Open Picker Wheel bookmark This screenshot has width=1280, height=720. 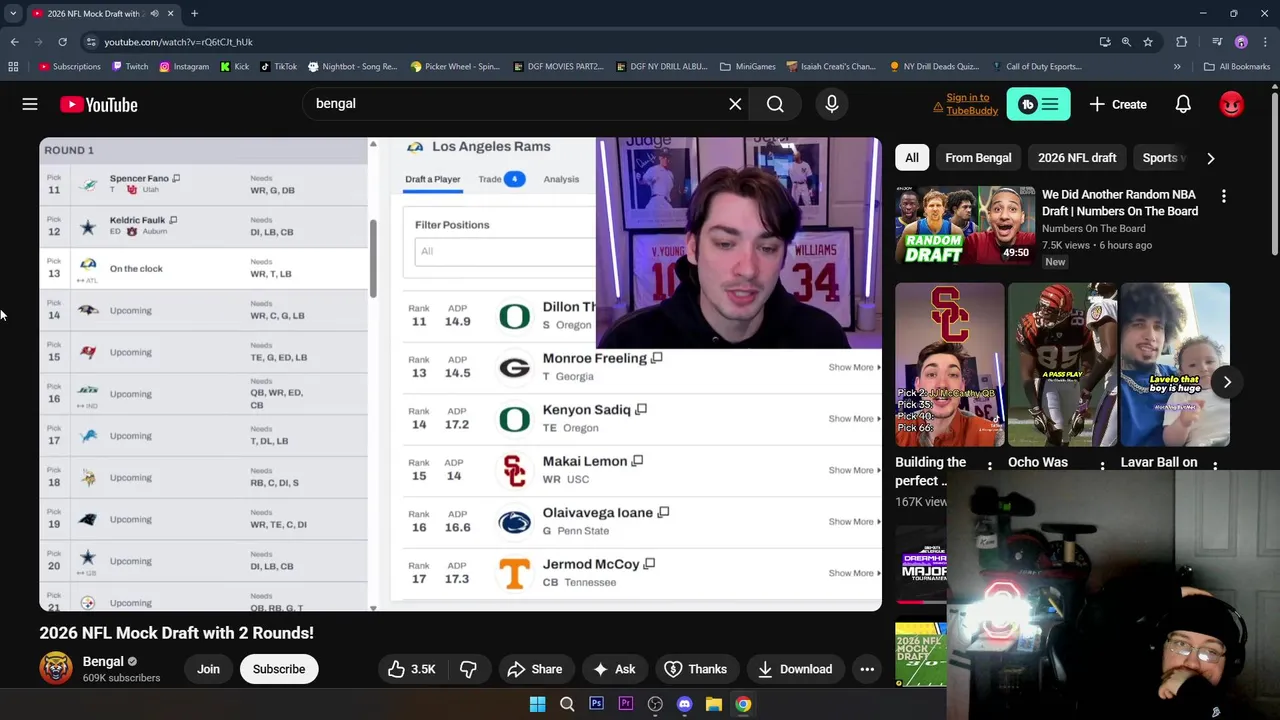(x=455, y=66)
